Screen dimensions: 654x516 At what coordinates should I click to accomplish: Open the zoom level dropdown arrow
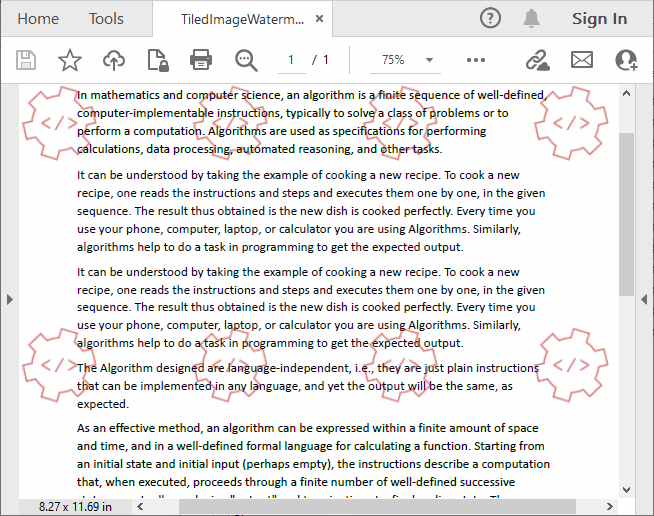tap(429, 60)
